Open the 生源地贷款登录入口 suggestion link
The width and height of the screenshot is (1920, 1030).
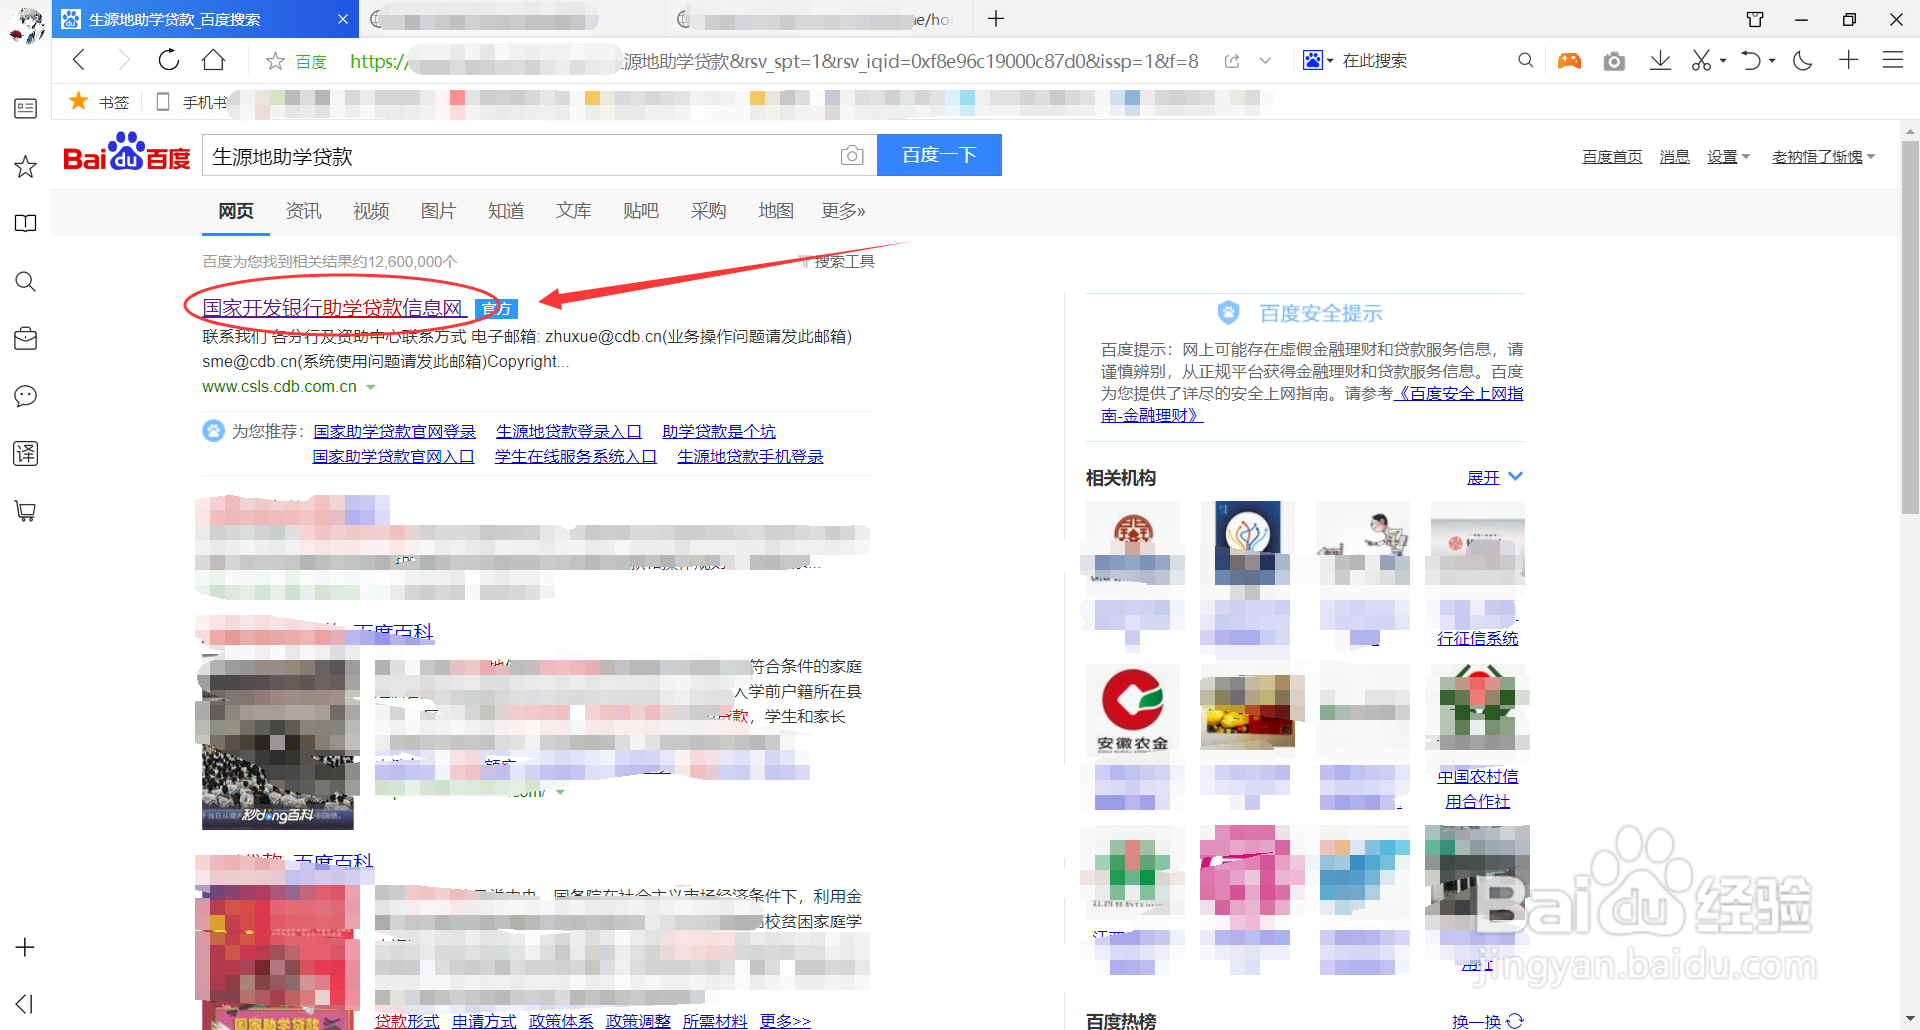[568, 431]
